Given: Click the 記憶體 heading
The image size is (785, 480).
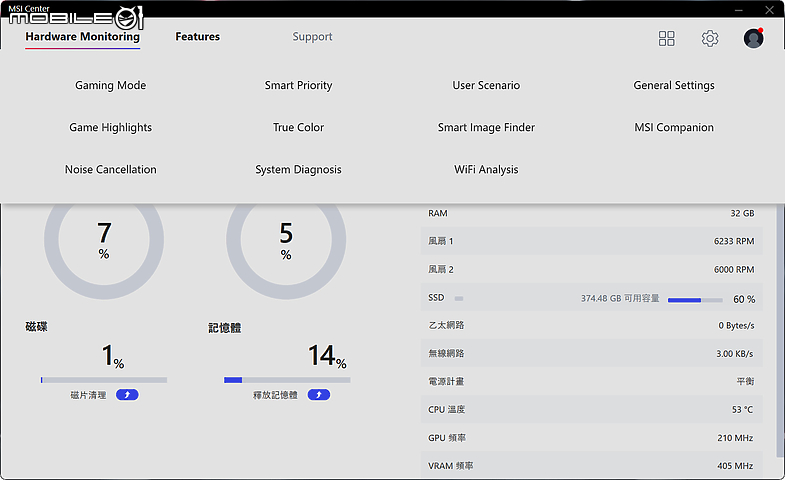Looking at the screenshot, I should [225, 328].
